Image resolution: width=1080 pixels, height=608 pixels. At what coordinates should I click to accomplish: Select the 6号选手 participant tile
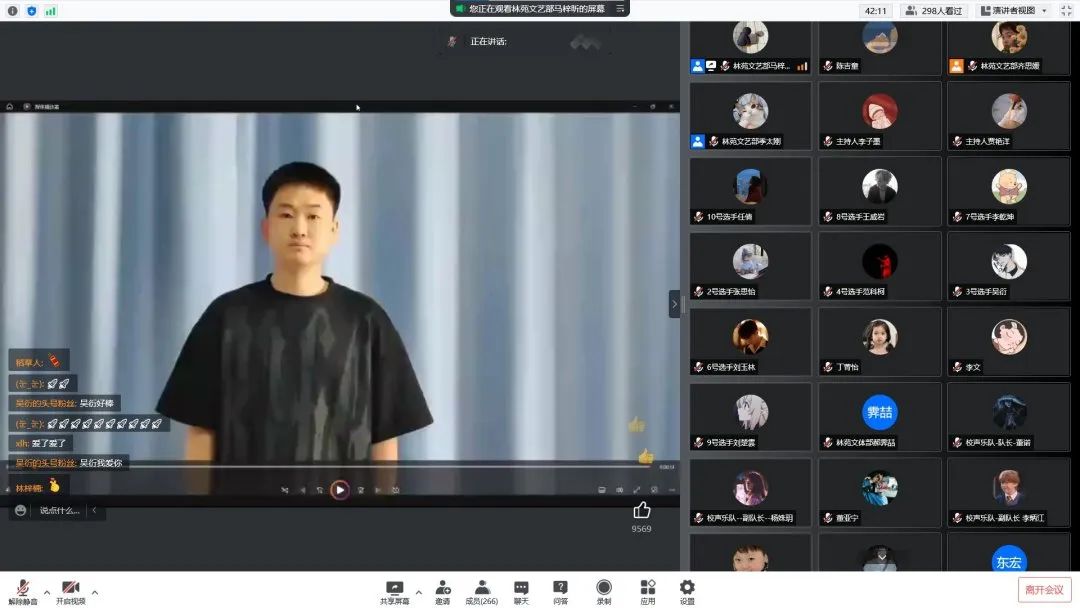(750, 342)
